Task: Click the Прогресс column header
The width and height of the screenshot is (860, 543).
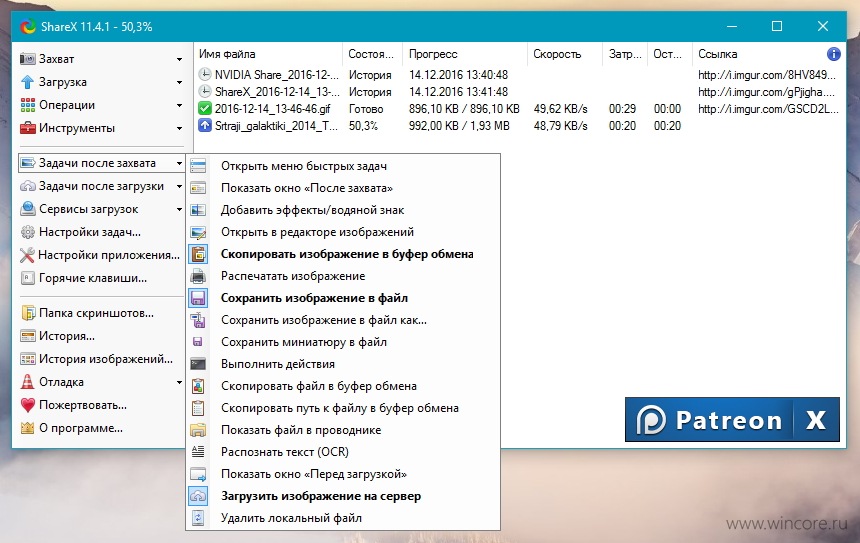Action: click(x=465, y=54)
